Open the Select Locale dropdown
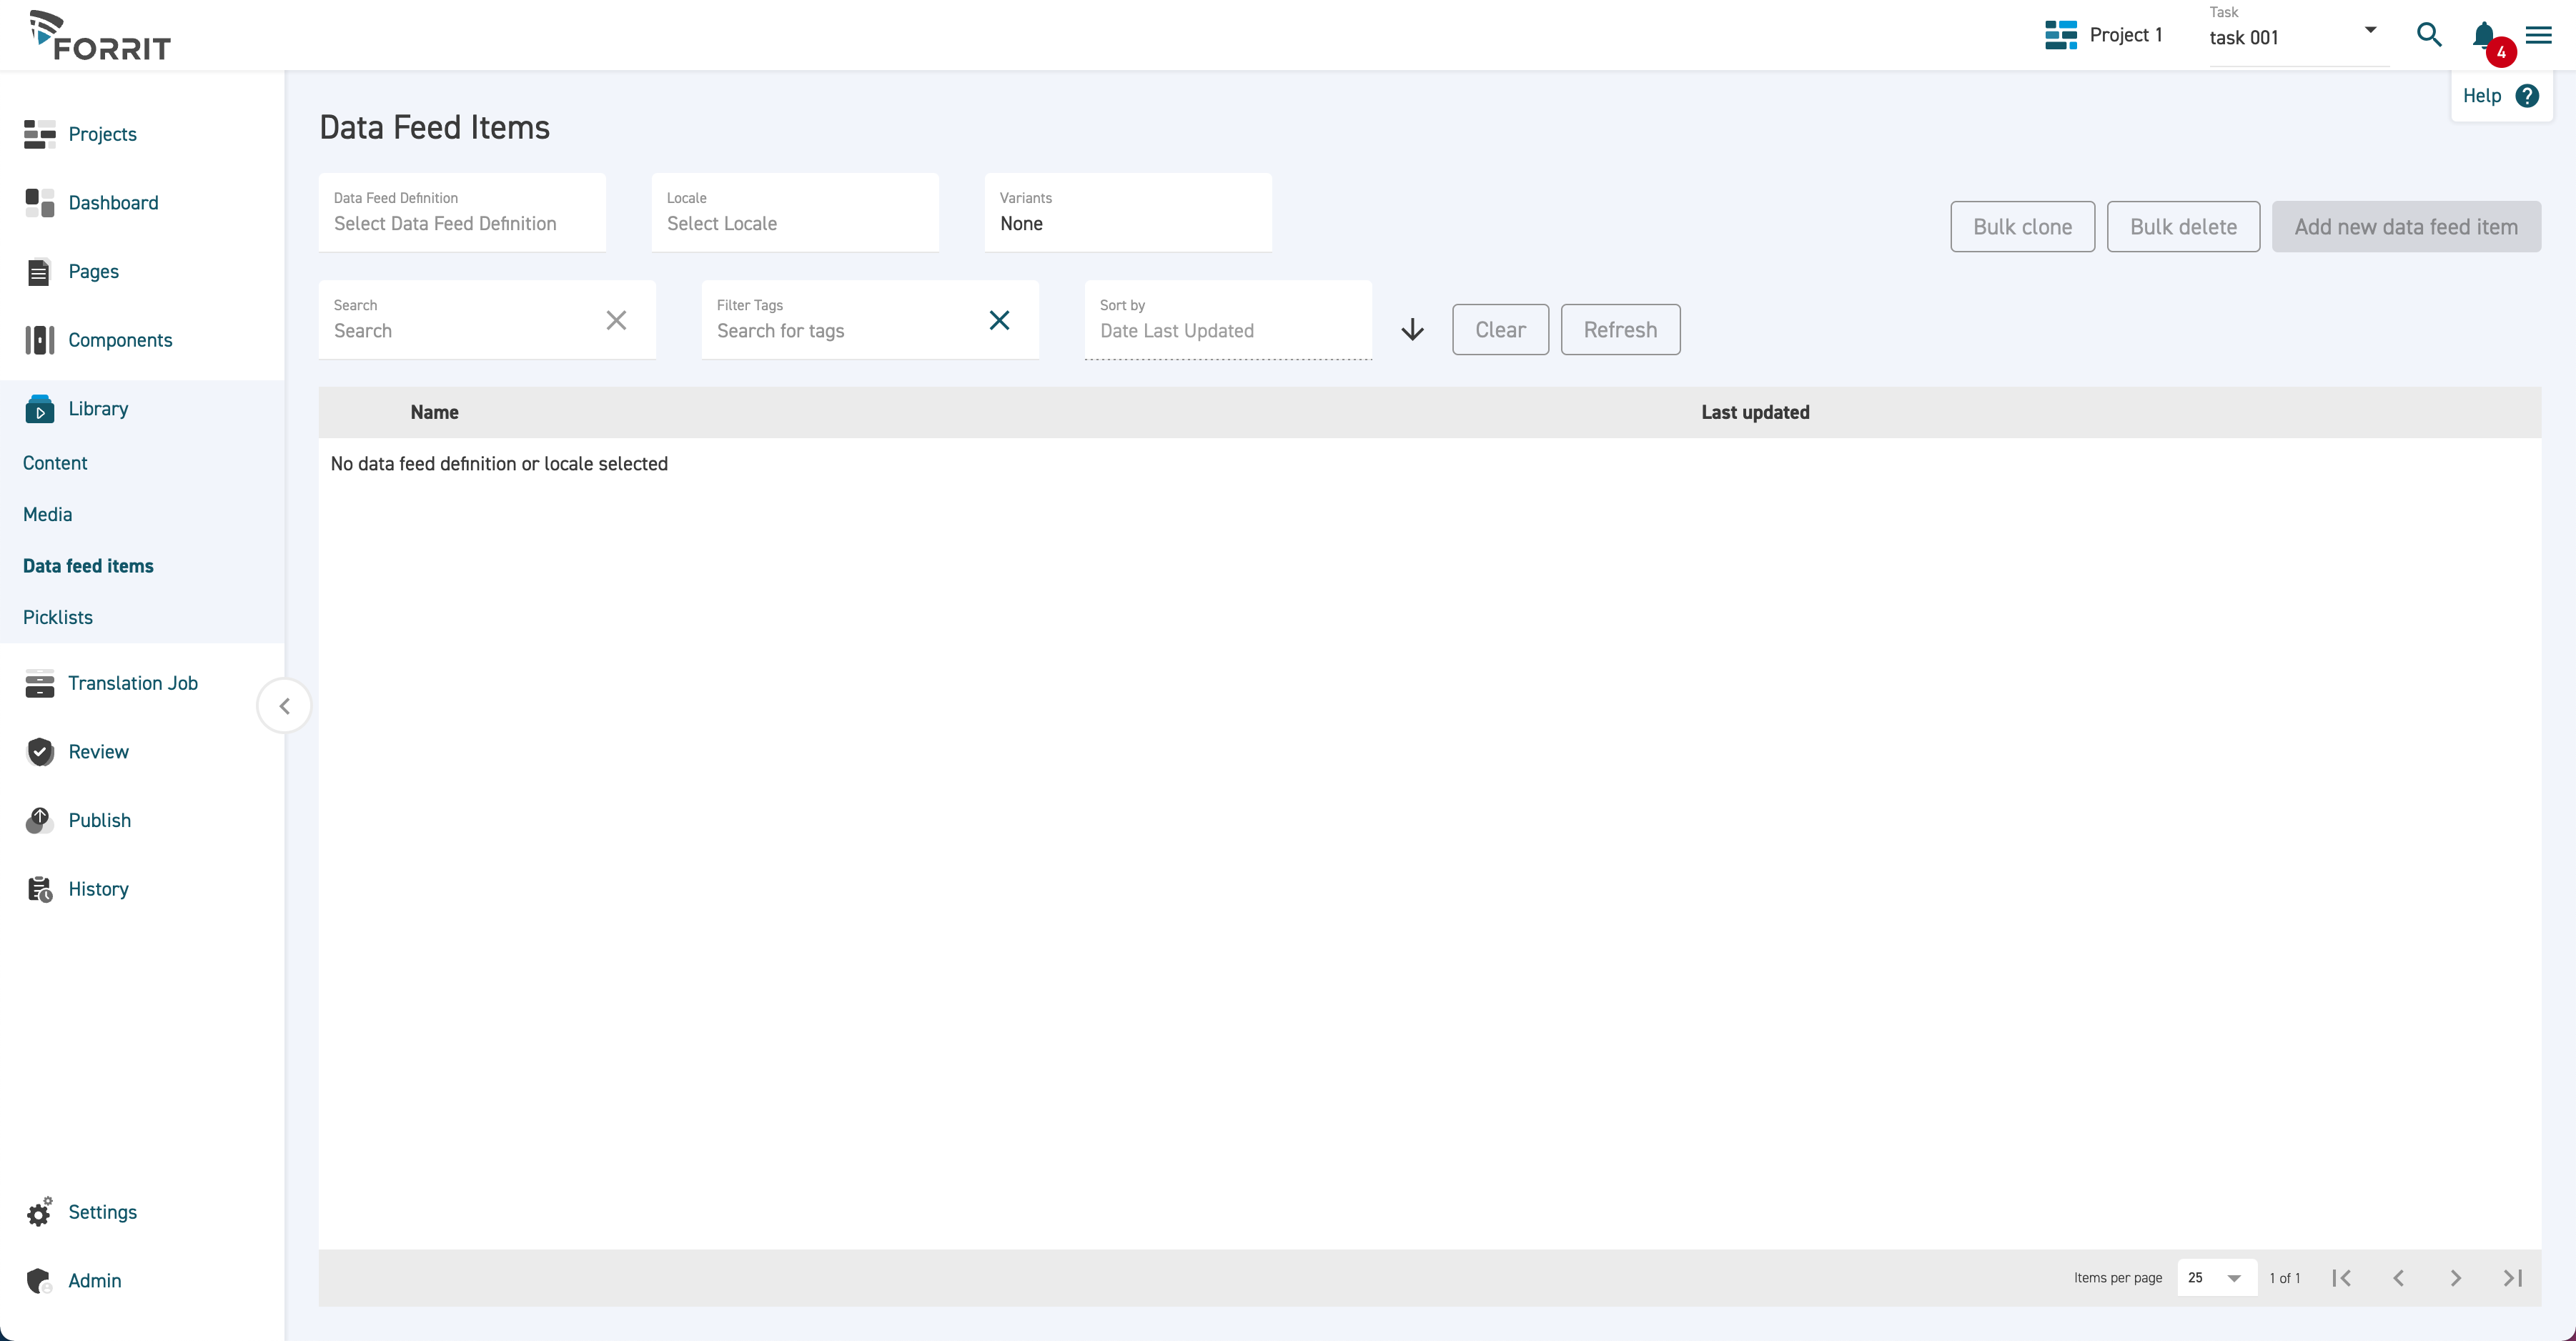 [795, 213]
